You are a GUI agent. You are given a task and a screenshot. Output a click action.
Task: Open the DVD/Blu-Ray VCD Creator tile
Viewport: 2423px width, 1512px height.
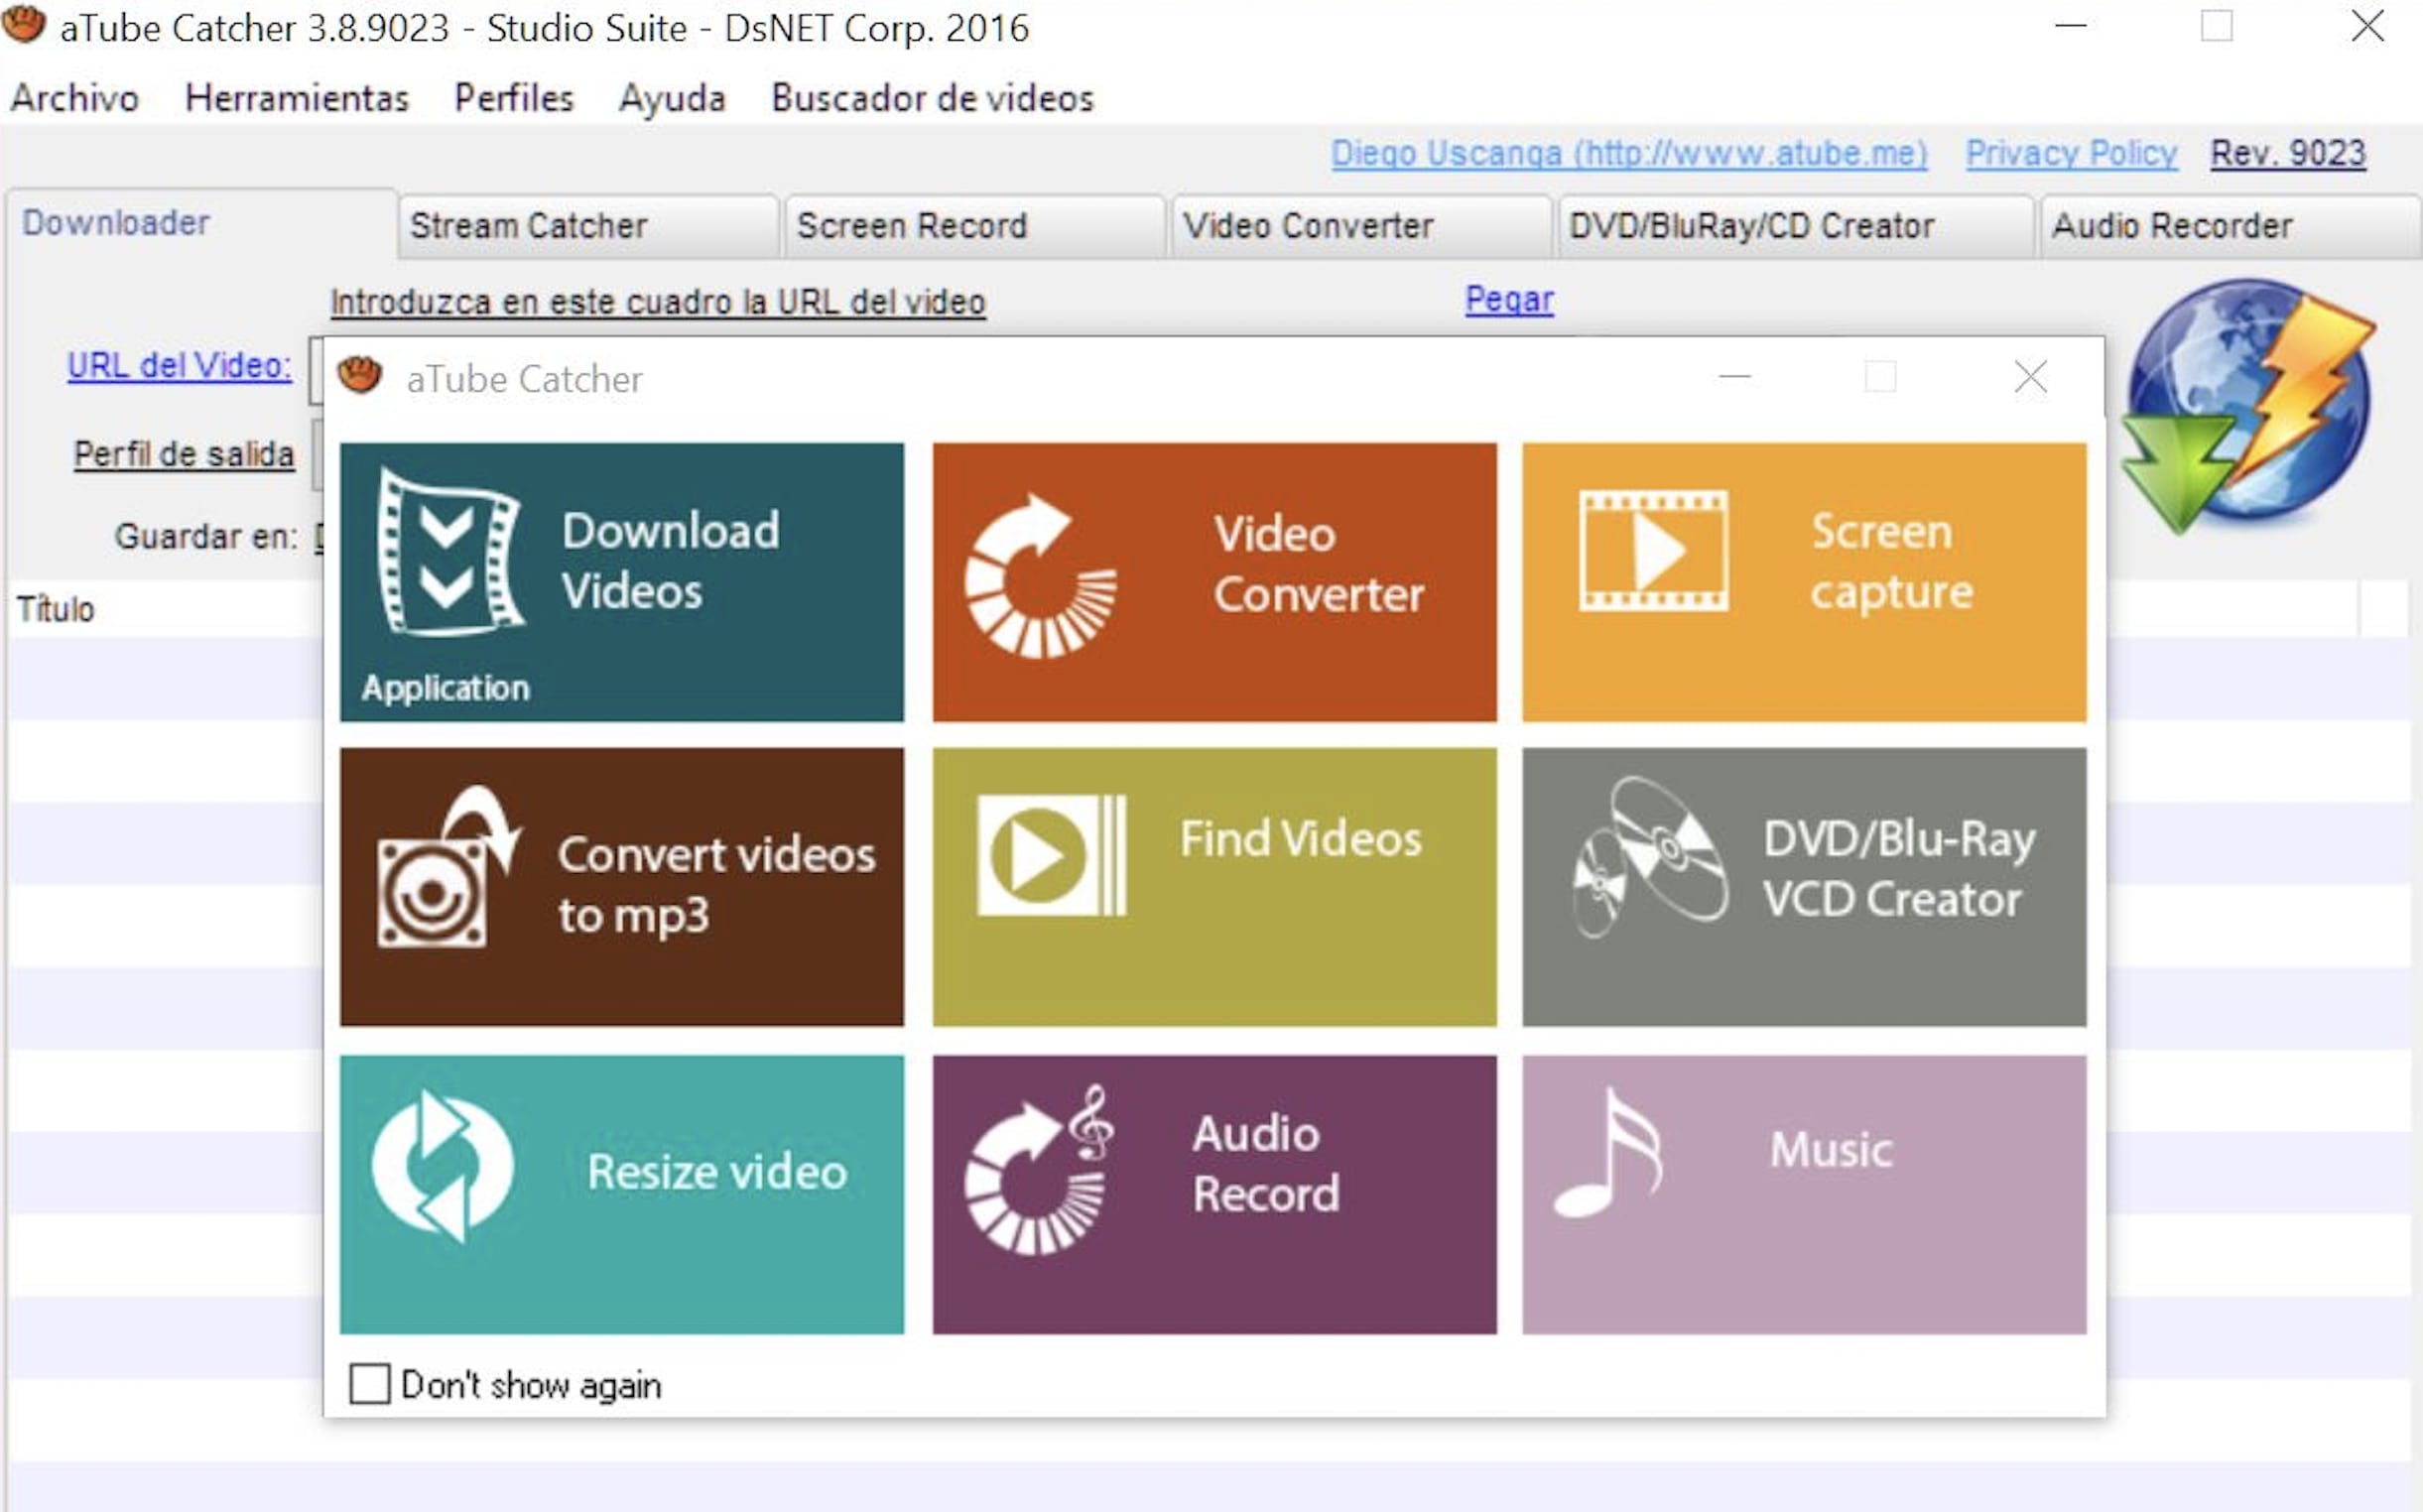click(x=1803, y=886)
